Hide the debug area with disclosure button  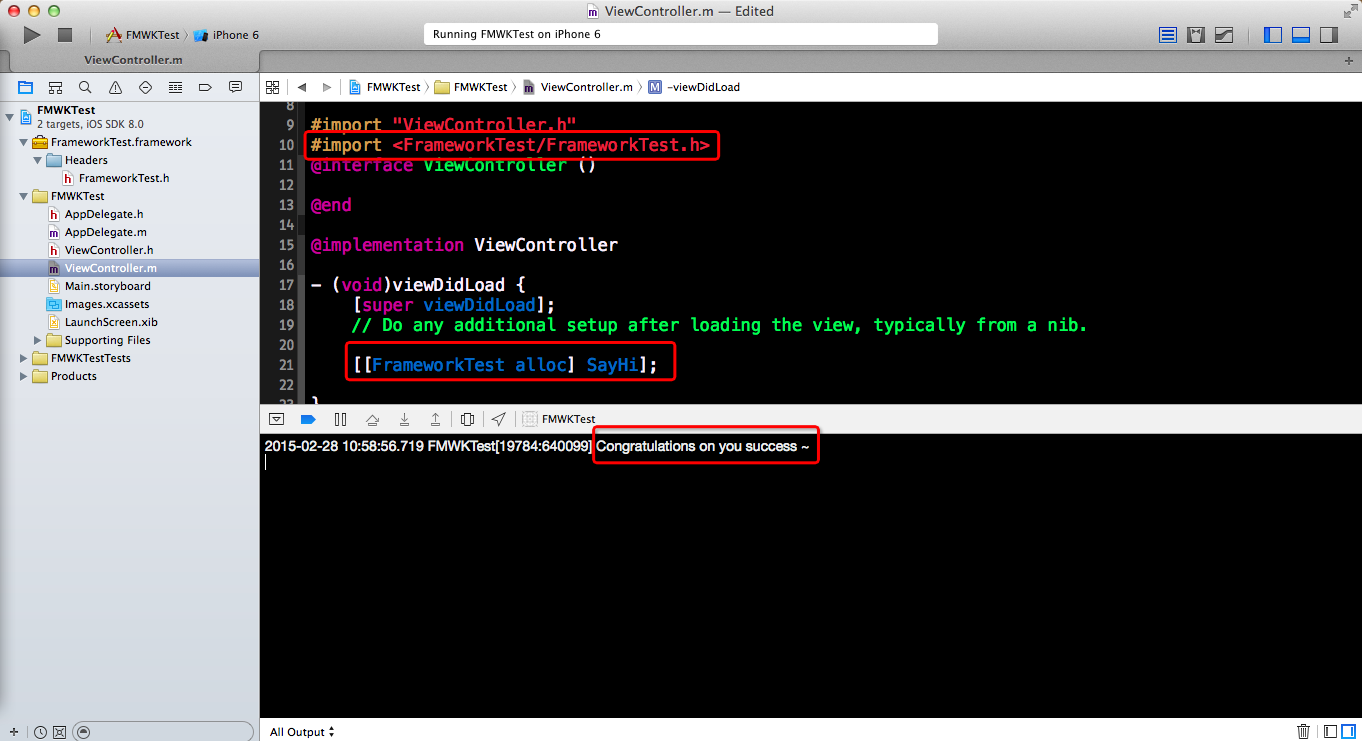click(x=277, y=419)
